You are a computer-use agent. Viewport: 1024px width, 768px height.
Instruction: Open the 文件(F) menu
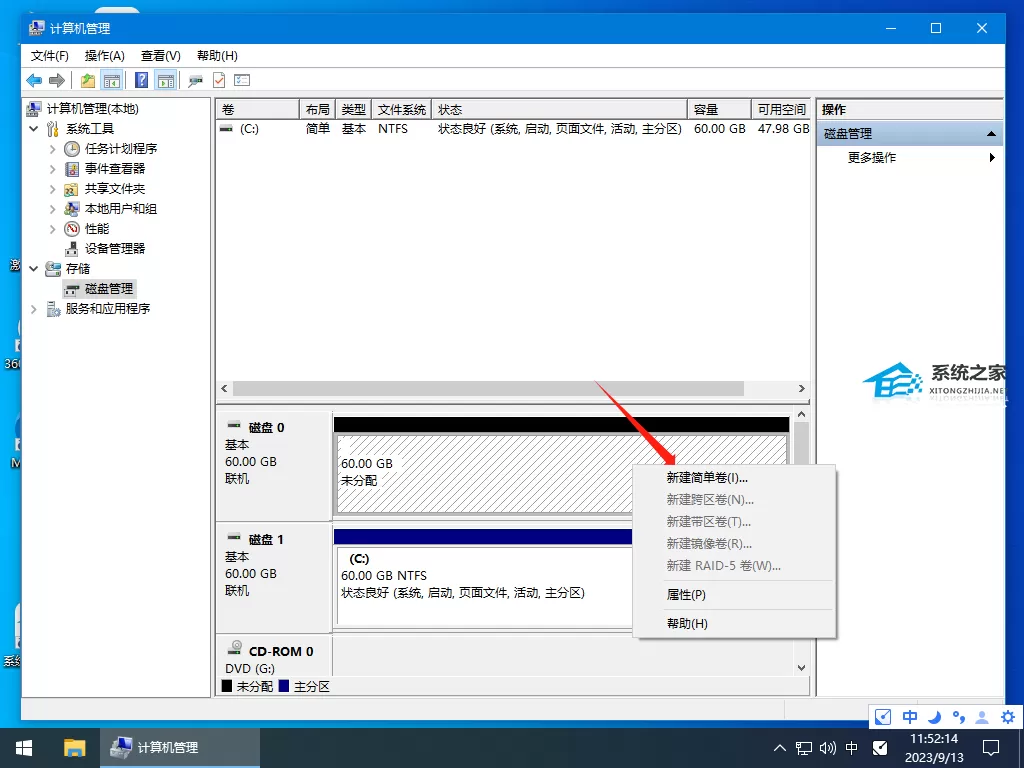pyautogui.click(x=50, y=56)
